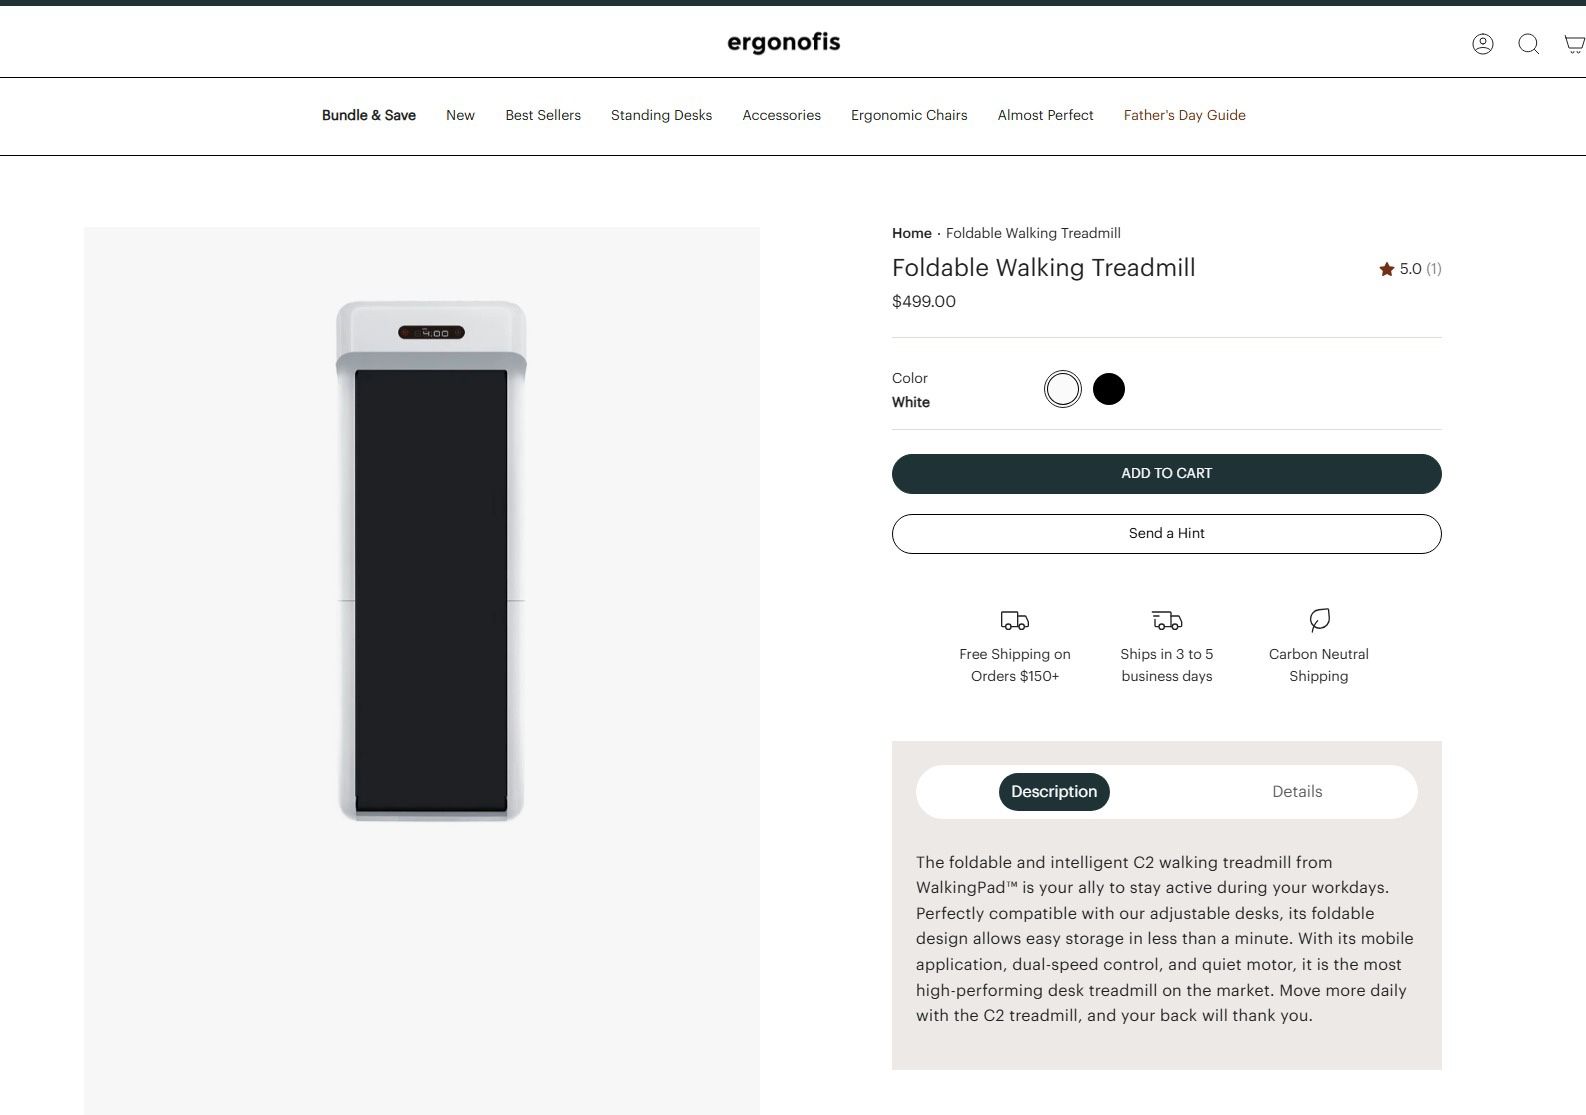Select the Description tab
Screen dimensions: 1586x1115
(1053, 791)
